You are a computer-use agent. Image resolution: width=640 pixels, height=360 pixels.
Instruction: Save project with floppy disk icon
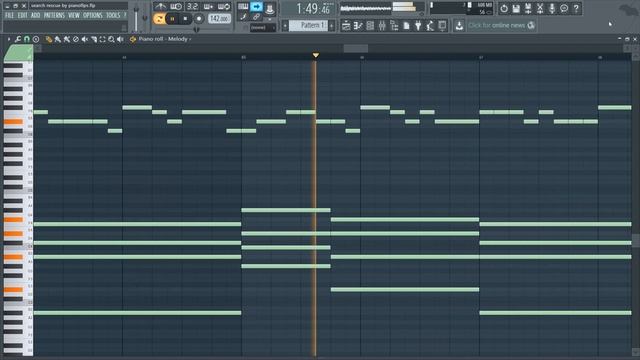[516, 9]
